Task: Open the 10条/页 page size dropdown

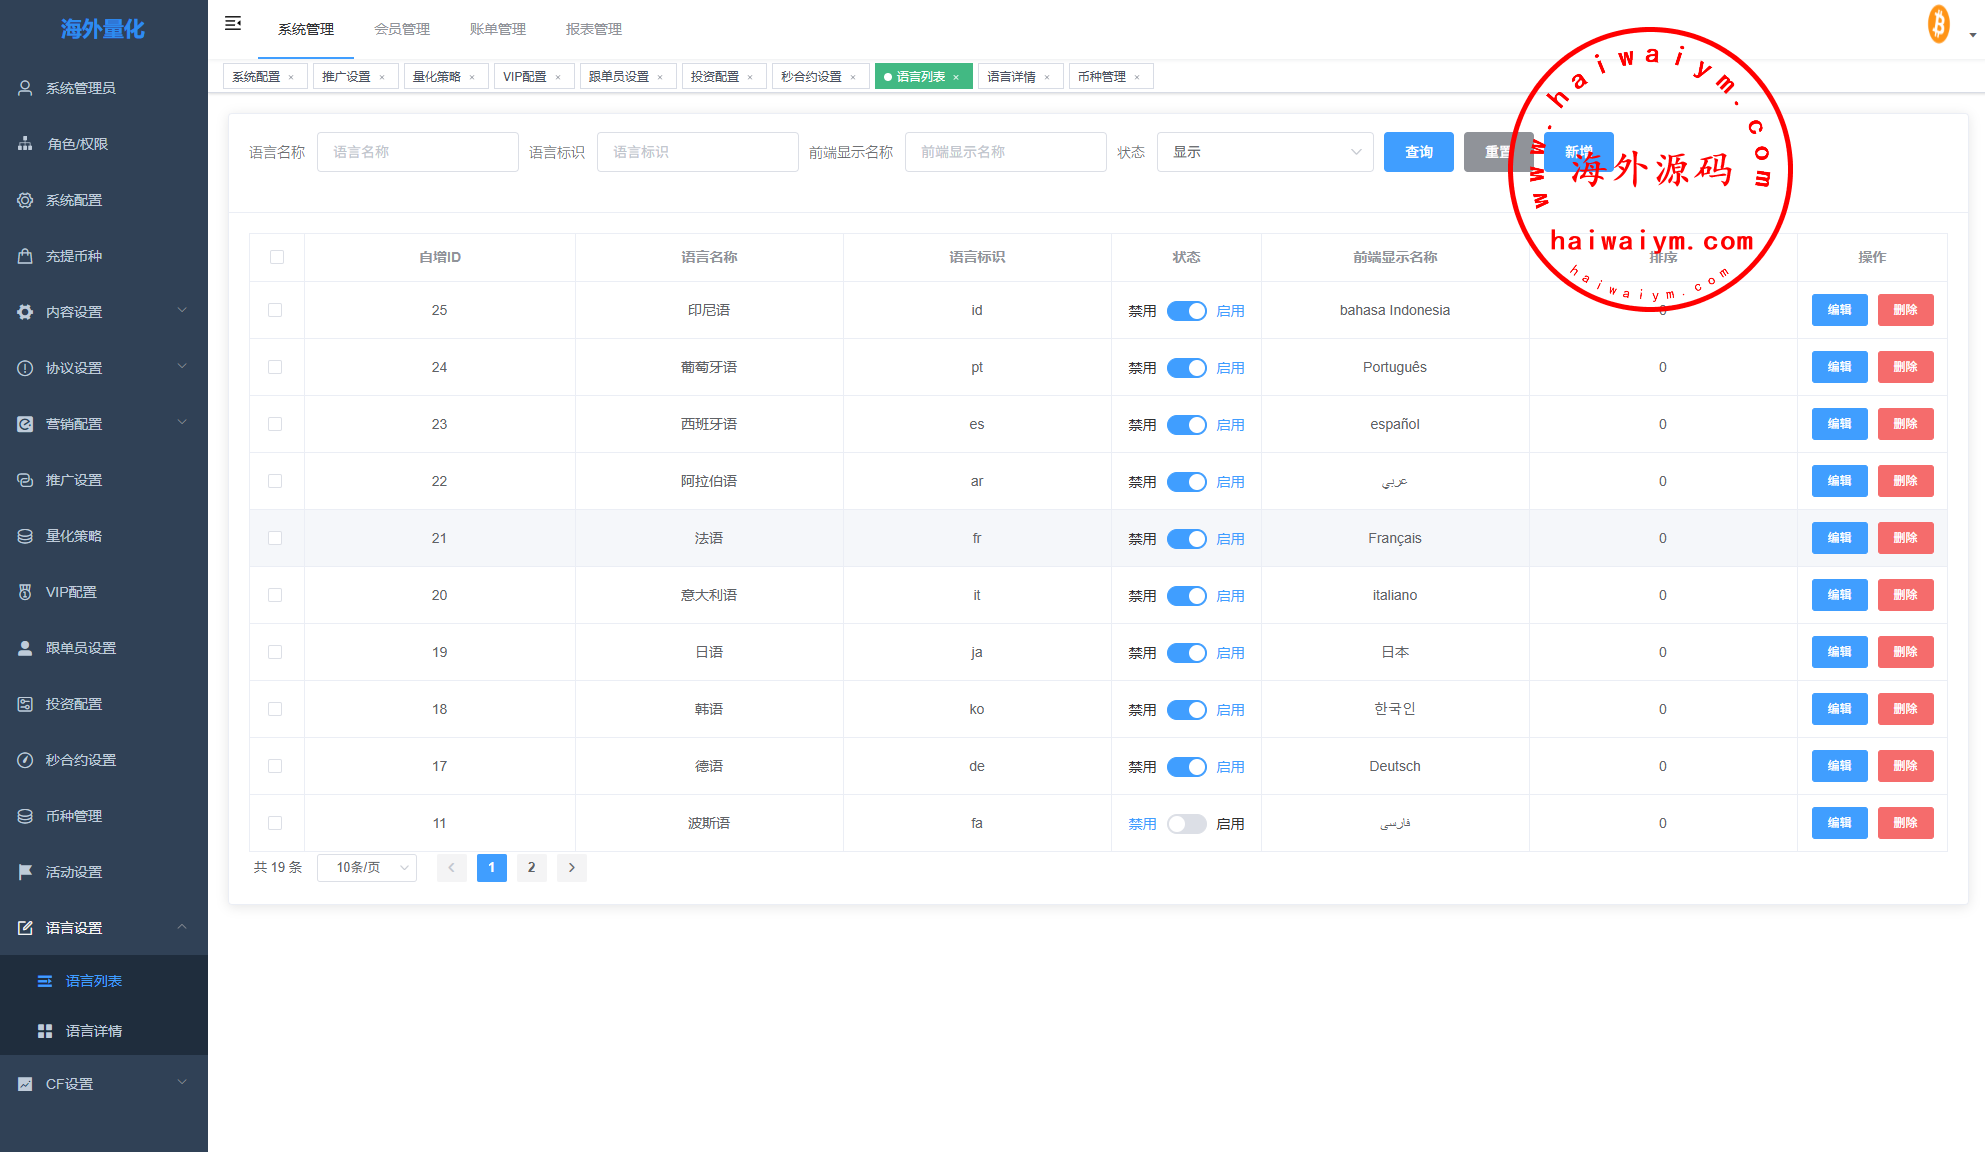Action: pos(366,868)
